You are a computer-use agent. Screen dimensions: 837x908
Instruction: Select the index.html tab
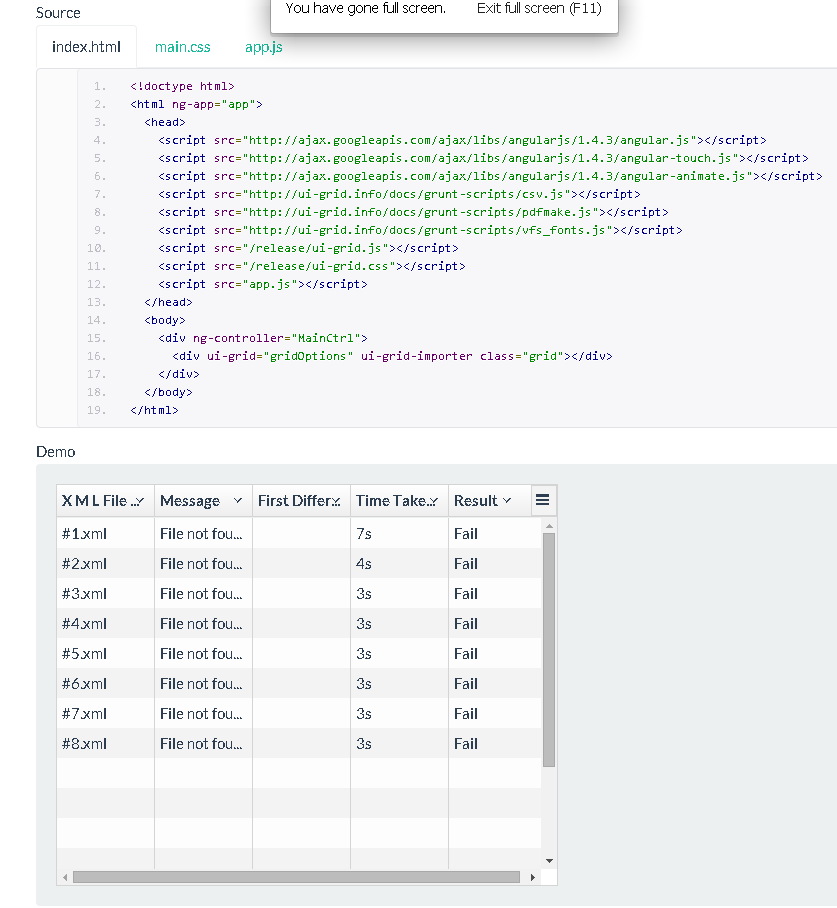click(x=86, y=47)
